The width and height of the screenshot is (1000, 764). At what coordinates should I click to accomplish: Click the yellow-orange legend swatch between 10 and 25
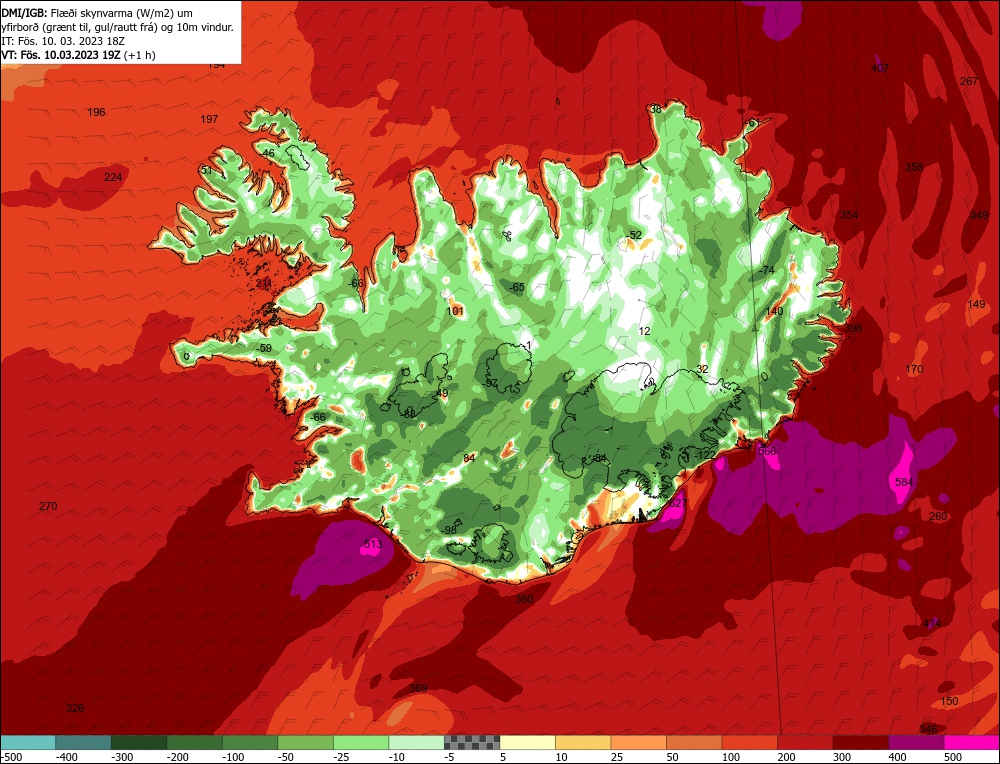[583, 742]
